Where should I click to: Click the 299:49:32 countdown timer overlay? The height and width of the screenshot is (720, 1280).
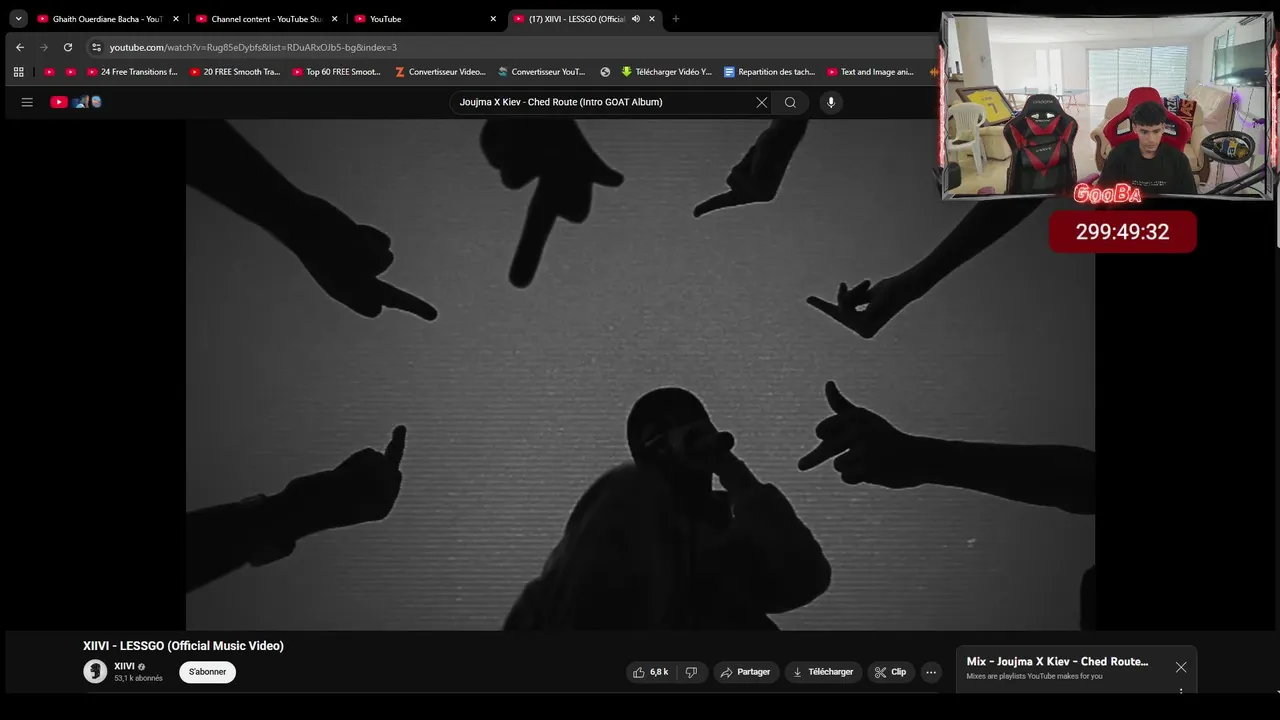coord(1122,232)
